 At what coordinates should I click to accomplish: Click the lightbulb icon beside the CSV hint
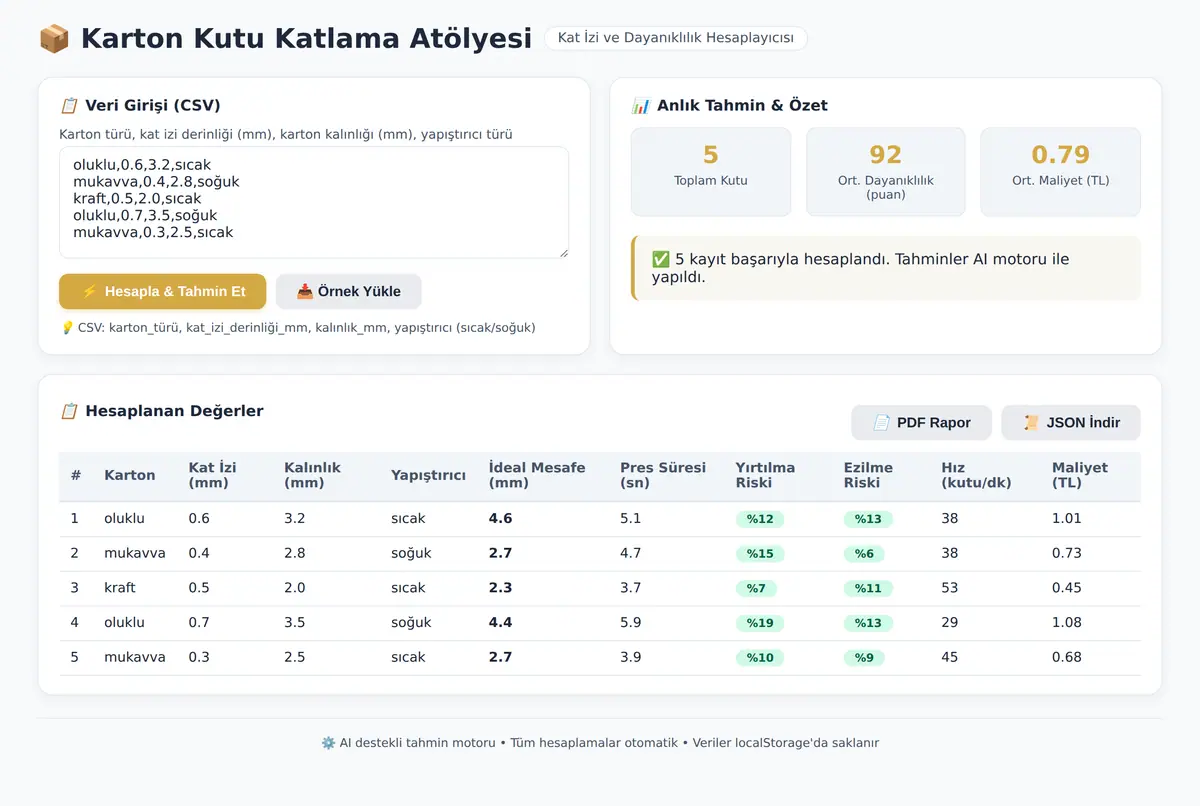(x=67, y=327)
